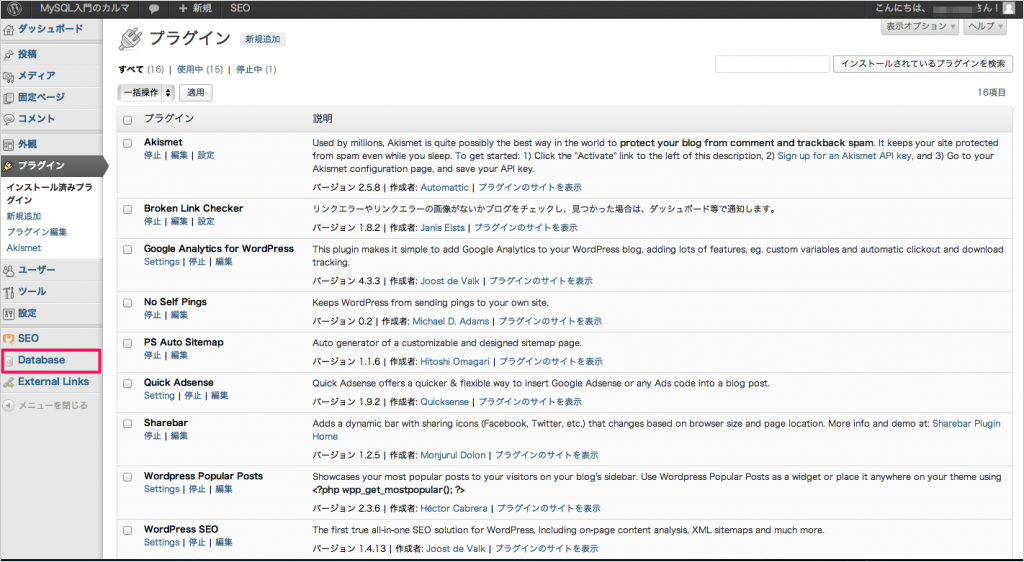The height and width of the screenshot is (562, 1024).
Task: Open the MySQL入門のカルマ site menu
Action: click(x=85, y=8)
